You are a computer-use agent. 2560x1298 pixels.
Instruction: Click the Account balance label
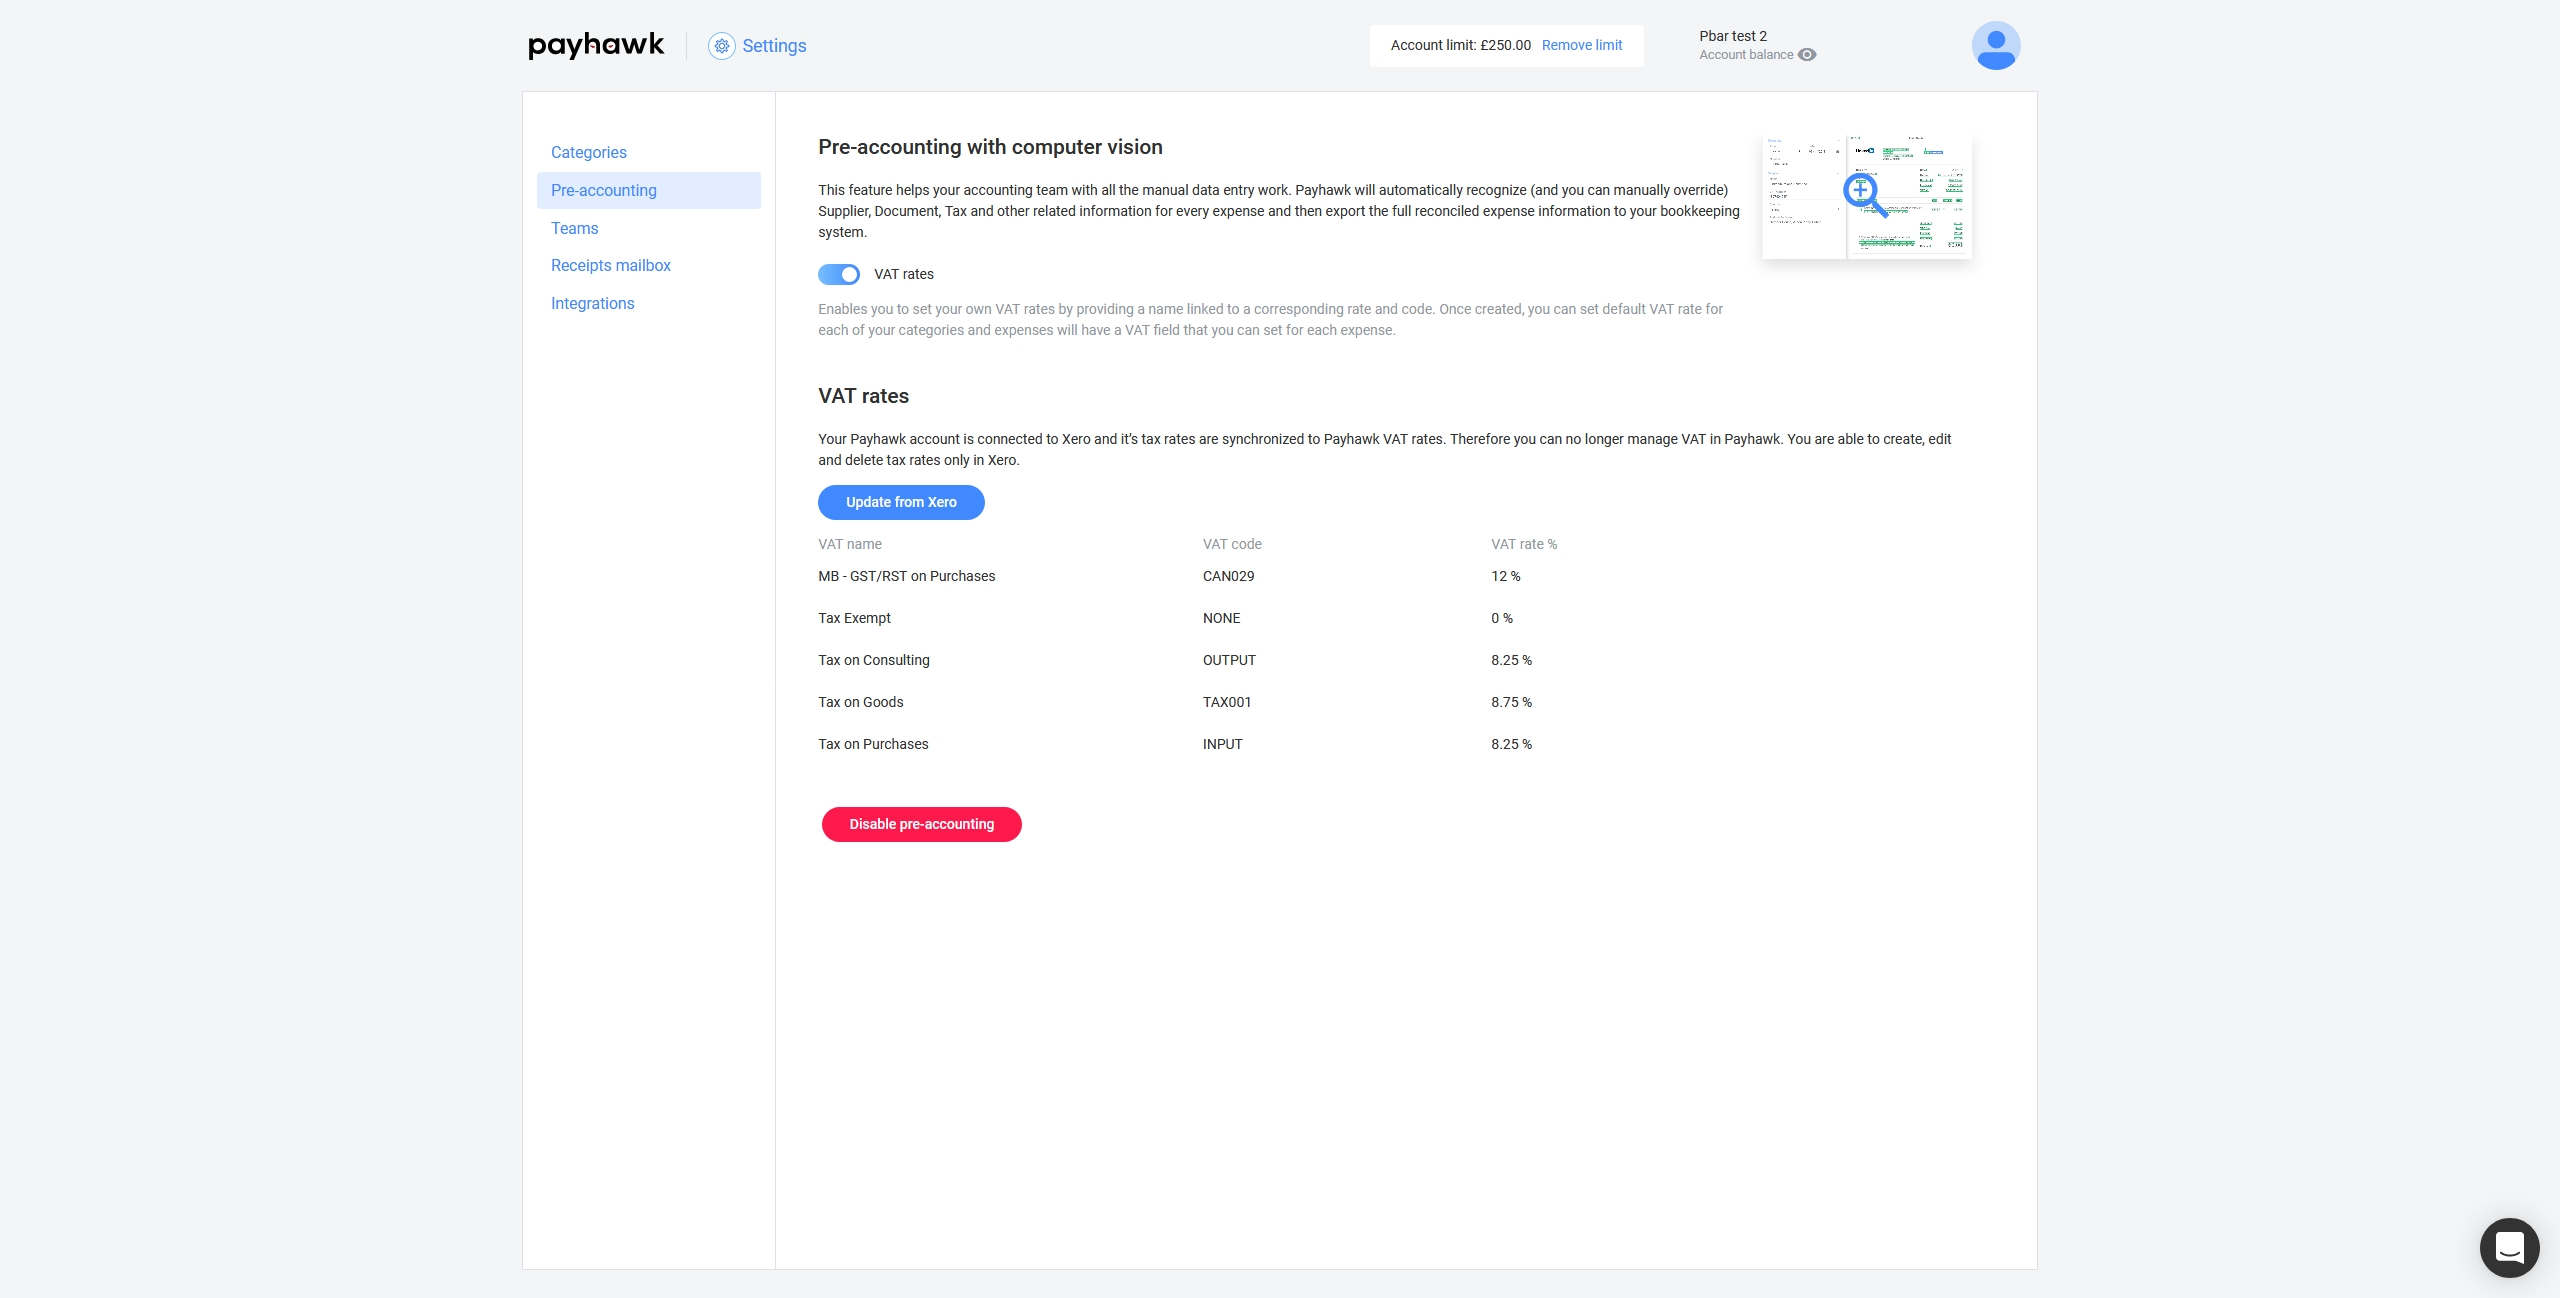(1746, 55)
